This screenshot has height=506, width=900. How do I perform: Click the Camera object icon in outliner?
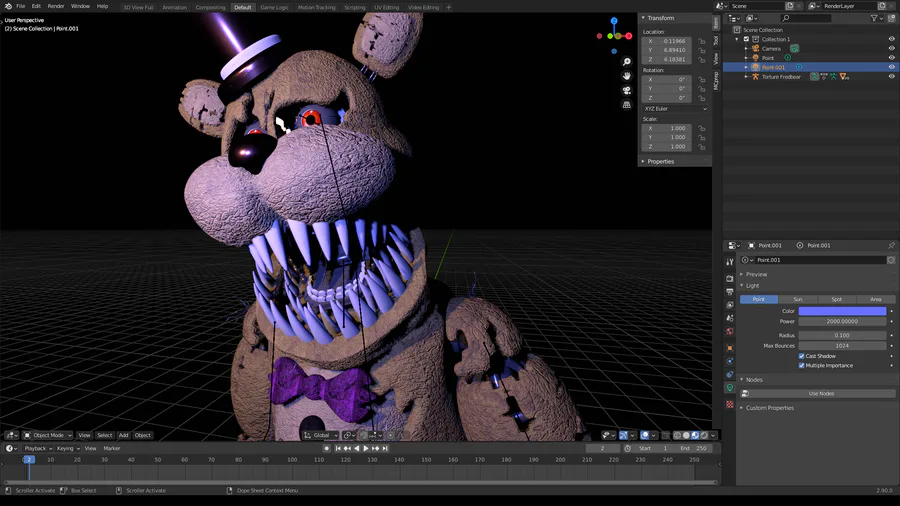[755, 49]
